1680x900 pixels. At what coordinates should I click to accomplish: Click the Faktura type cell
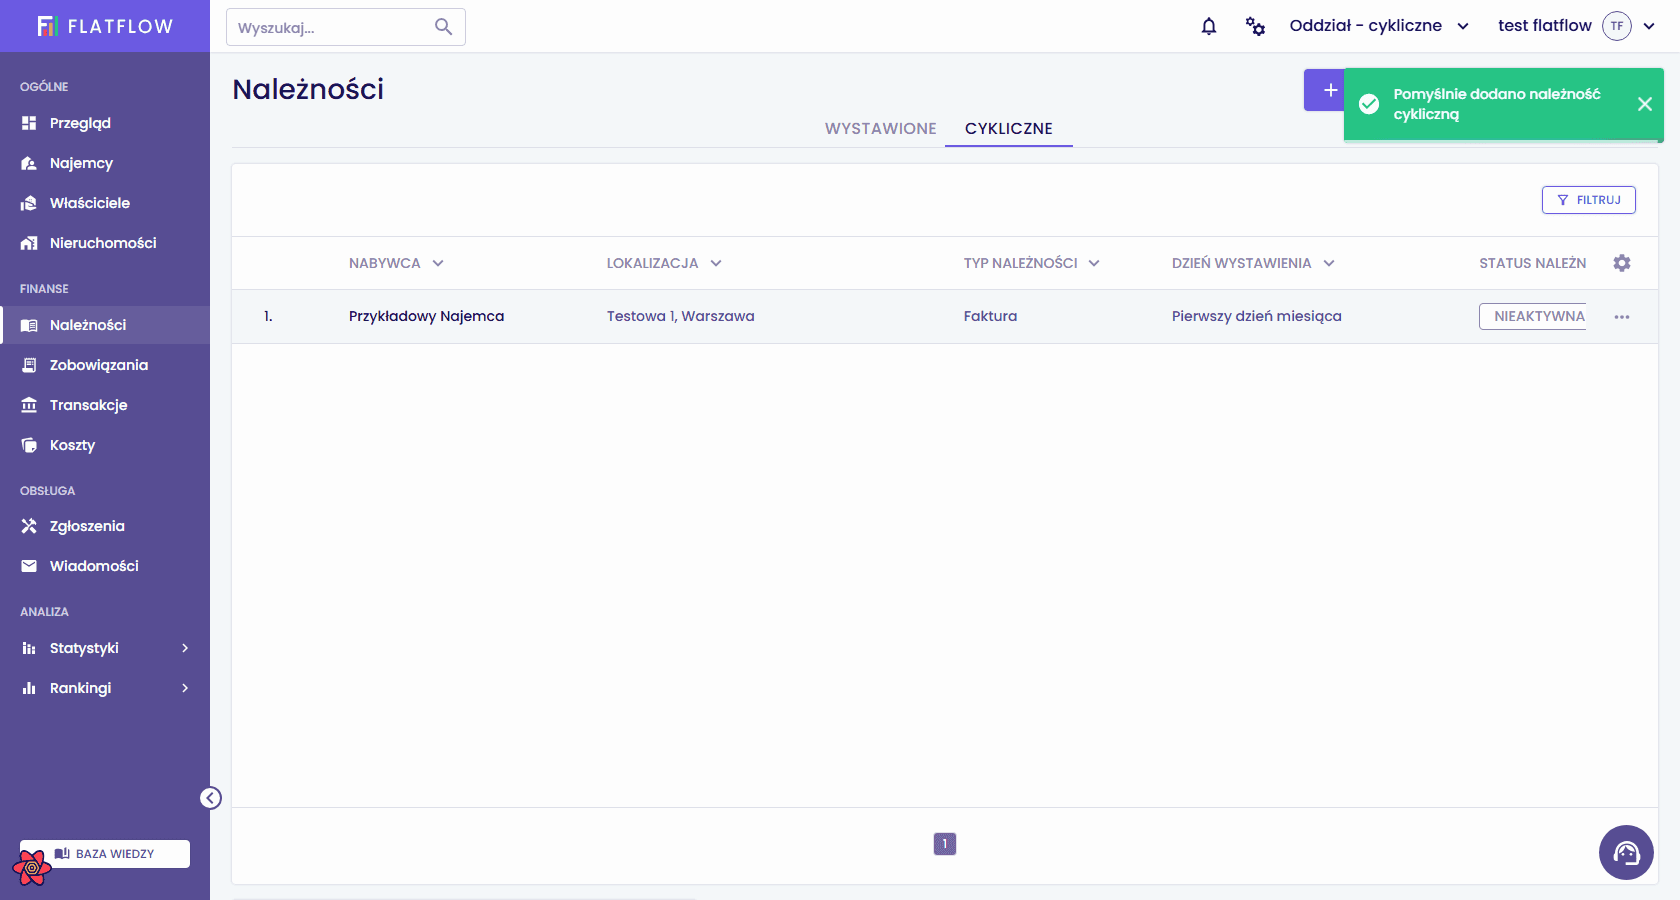coord(990,316)
